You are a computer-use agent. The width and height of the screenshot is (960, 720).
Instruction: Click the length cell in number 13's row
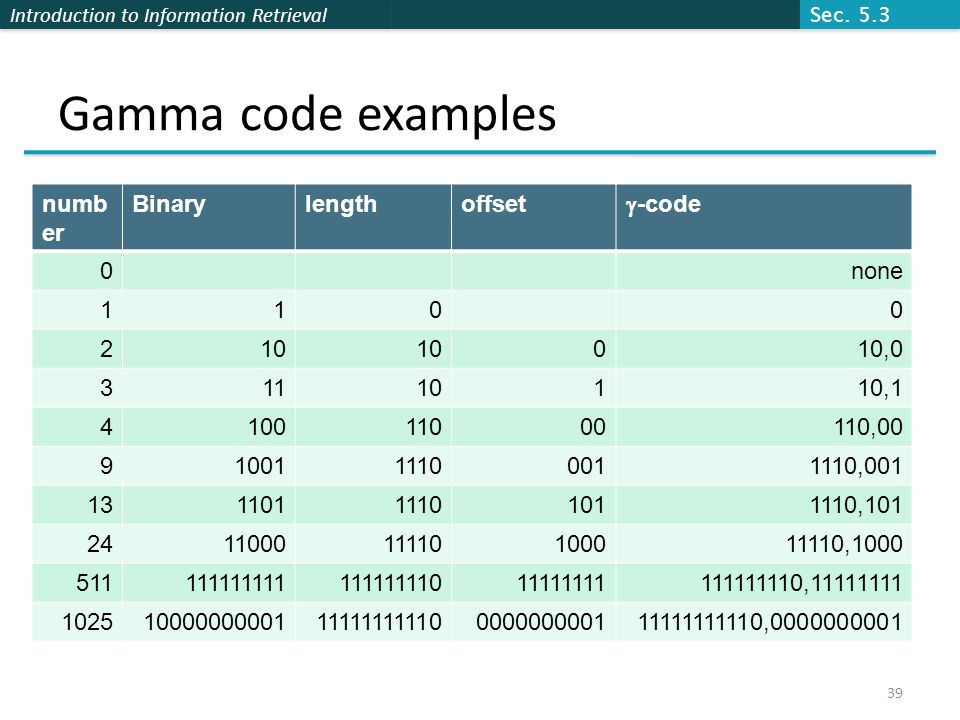coord(373,505)
